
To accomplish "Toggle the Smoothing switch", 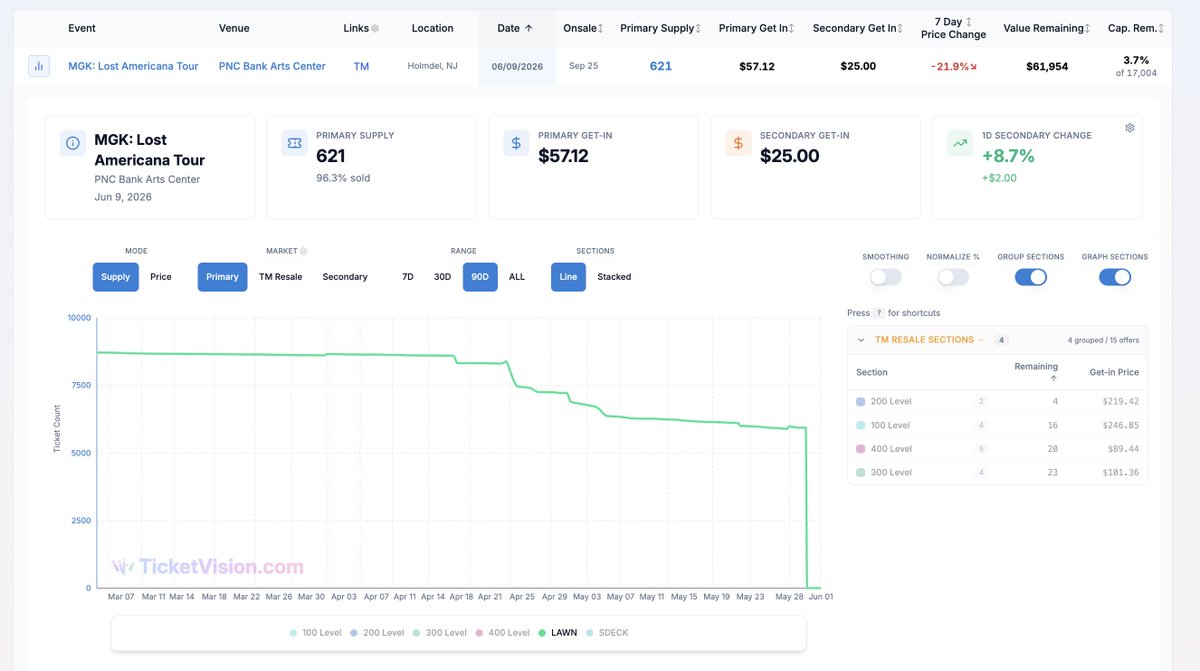I will click(885, 277).
